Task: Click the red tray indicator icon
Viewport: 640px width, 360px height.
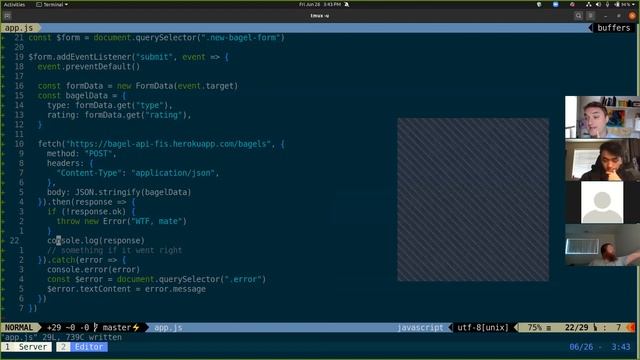Action: [x=572, y=4]
